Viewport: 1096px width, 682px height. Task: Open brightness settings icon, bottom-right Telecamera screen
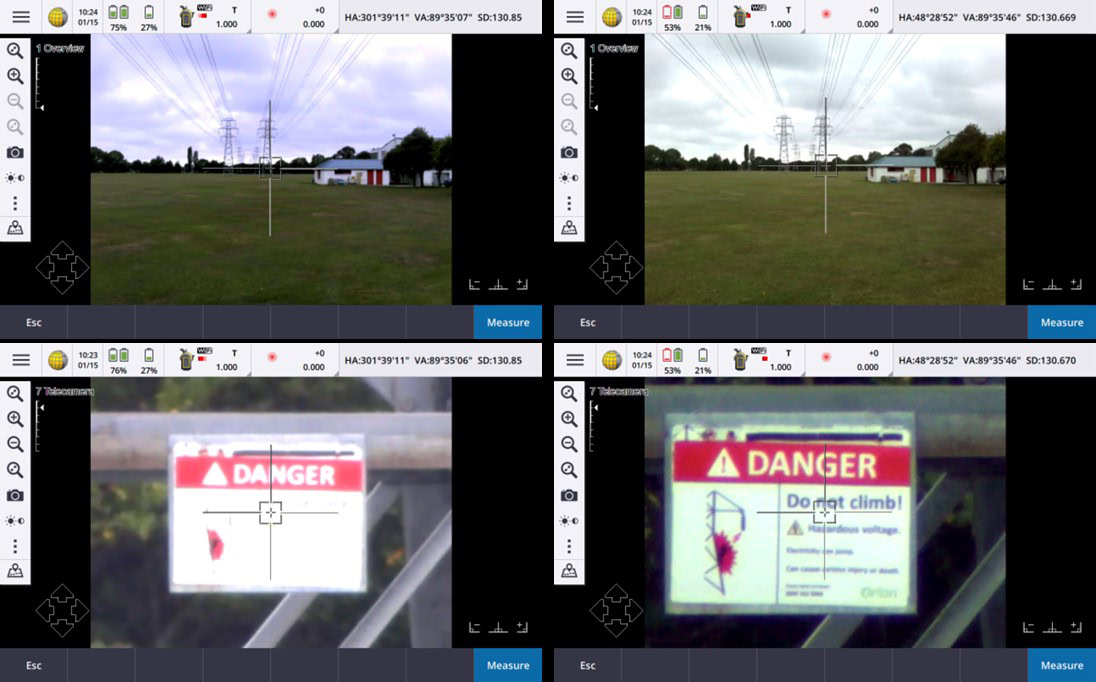[569, 521]
